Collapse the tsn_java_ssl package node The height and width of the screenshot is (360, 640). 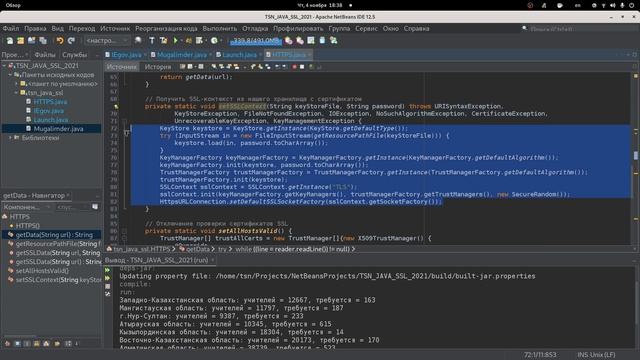point(16,93)
